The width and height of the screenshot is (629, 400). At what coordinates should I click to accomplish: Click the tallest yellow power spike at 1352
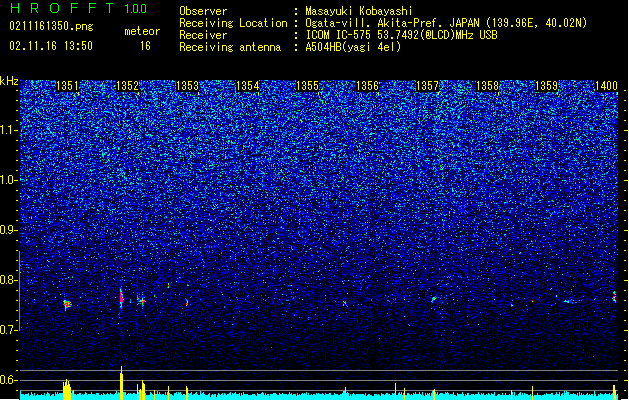[121, 382]
